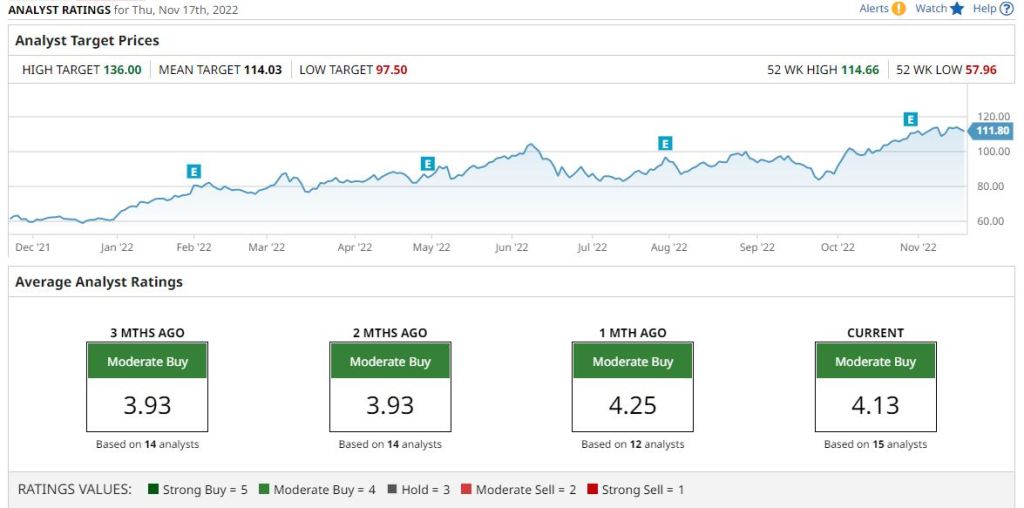The height and width of the screenshot is (508, 1024).
Task: Click the 111.80 current price tag
Action: click(x=992, y=131)
